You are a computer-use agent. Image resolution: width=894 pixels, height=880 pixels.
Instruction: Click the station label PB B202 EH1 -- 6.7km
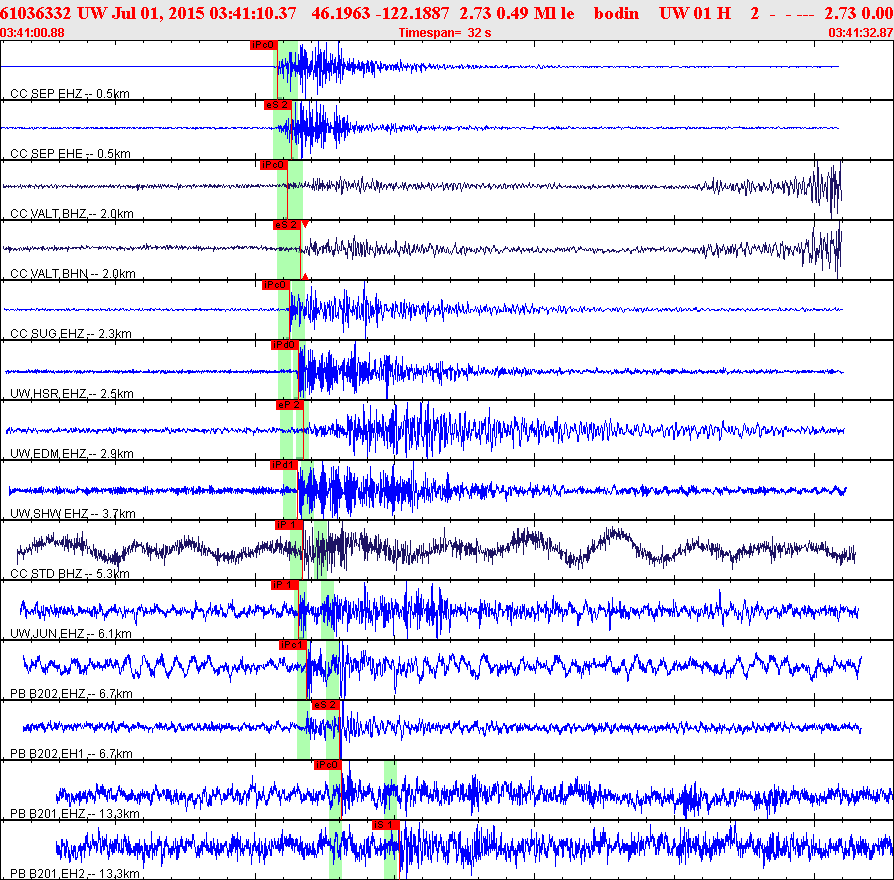tap(71, 754)
